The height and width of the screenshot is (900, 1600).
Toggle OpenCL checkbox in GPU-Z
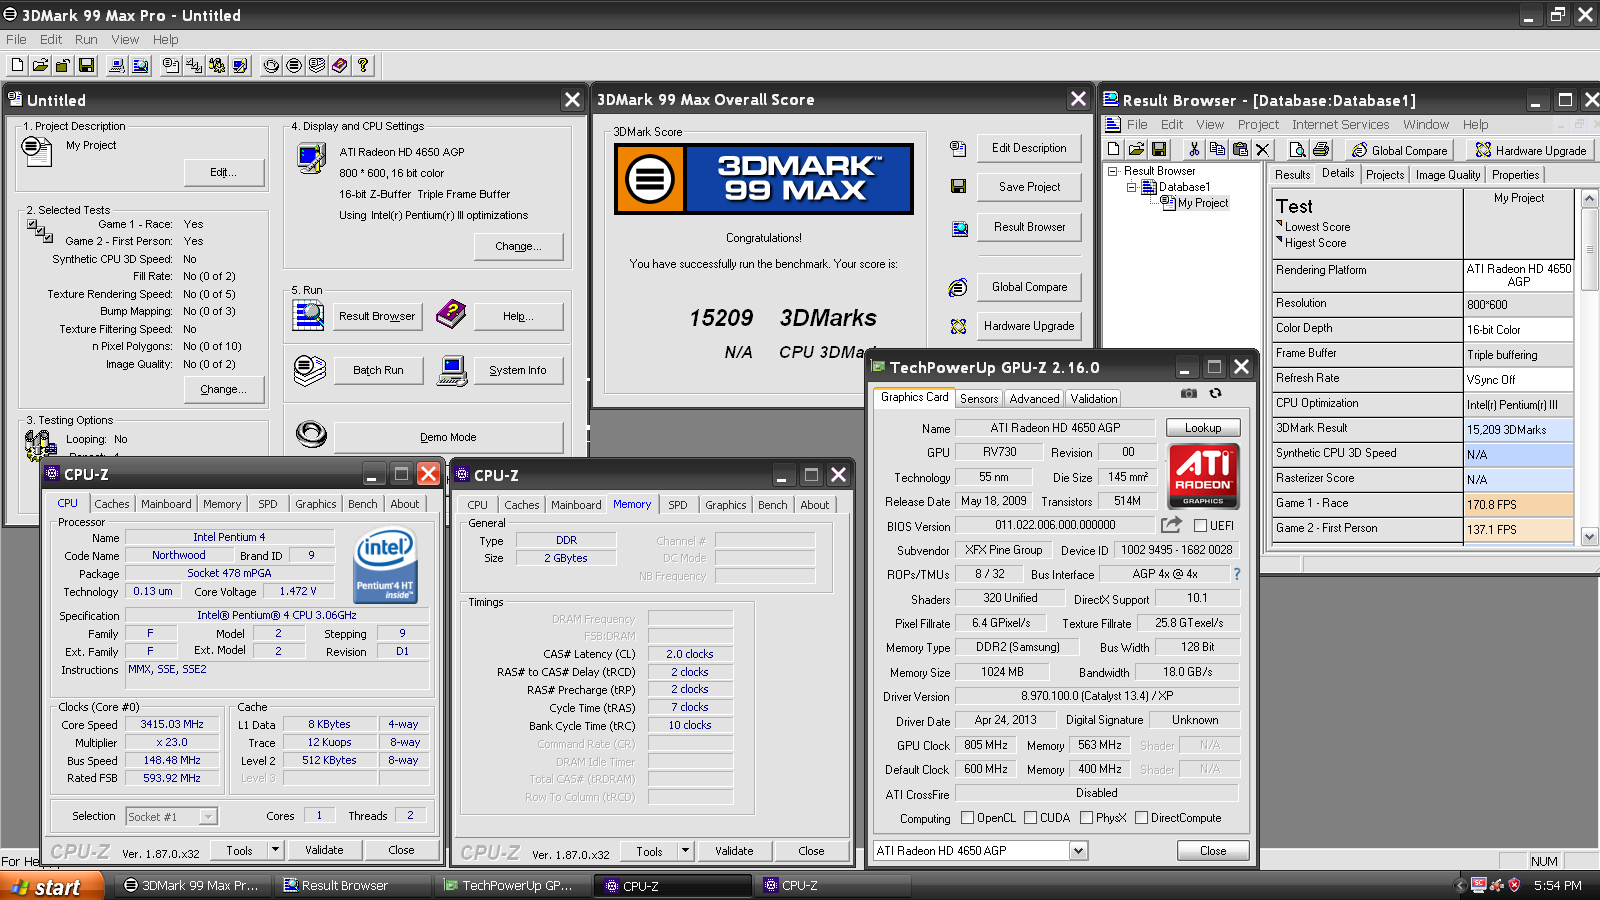[x=967, y=818]
